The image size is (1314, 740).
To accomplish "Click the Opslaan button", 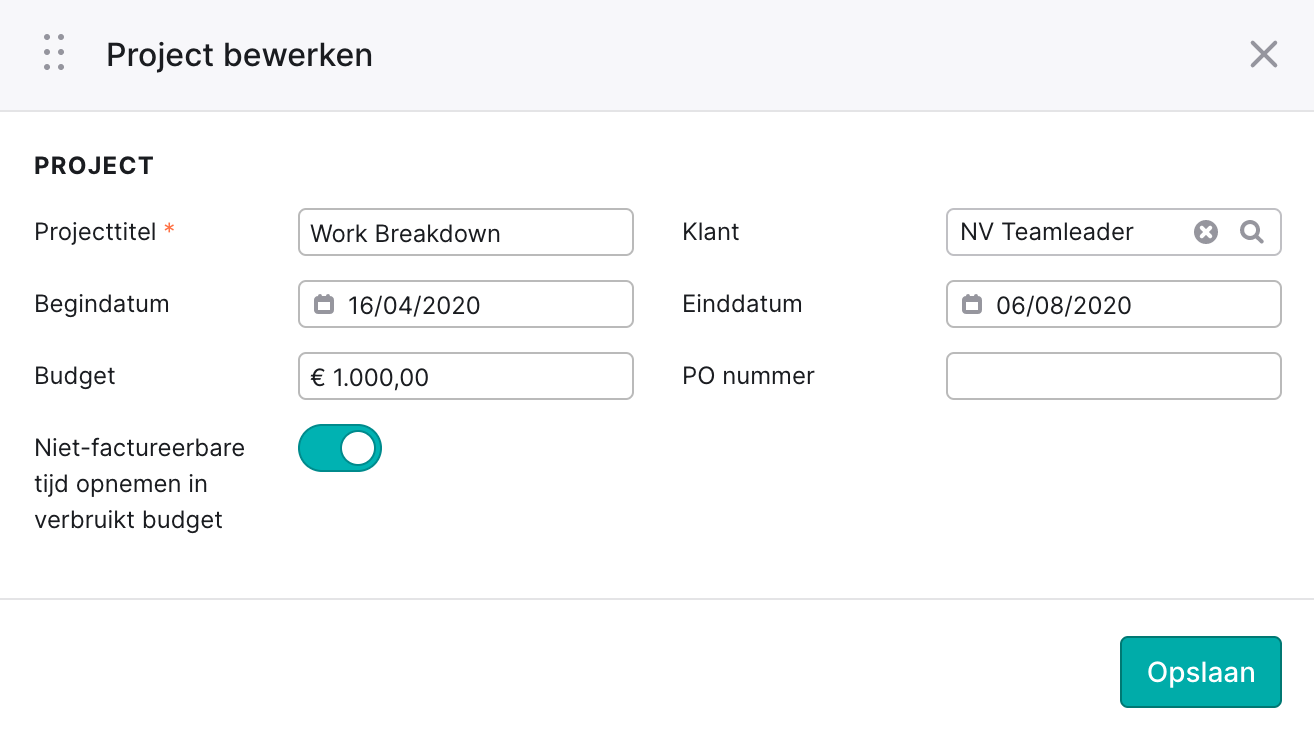I will coord(1201,672).
